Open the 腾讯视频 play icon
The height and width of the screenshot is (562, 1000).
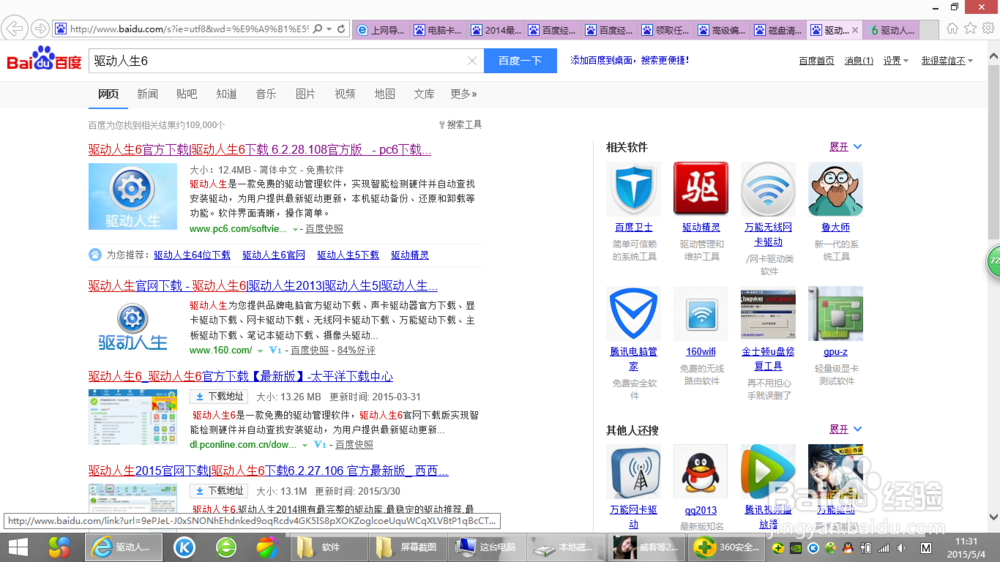click(768, 471)
